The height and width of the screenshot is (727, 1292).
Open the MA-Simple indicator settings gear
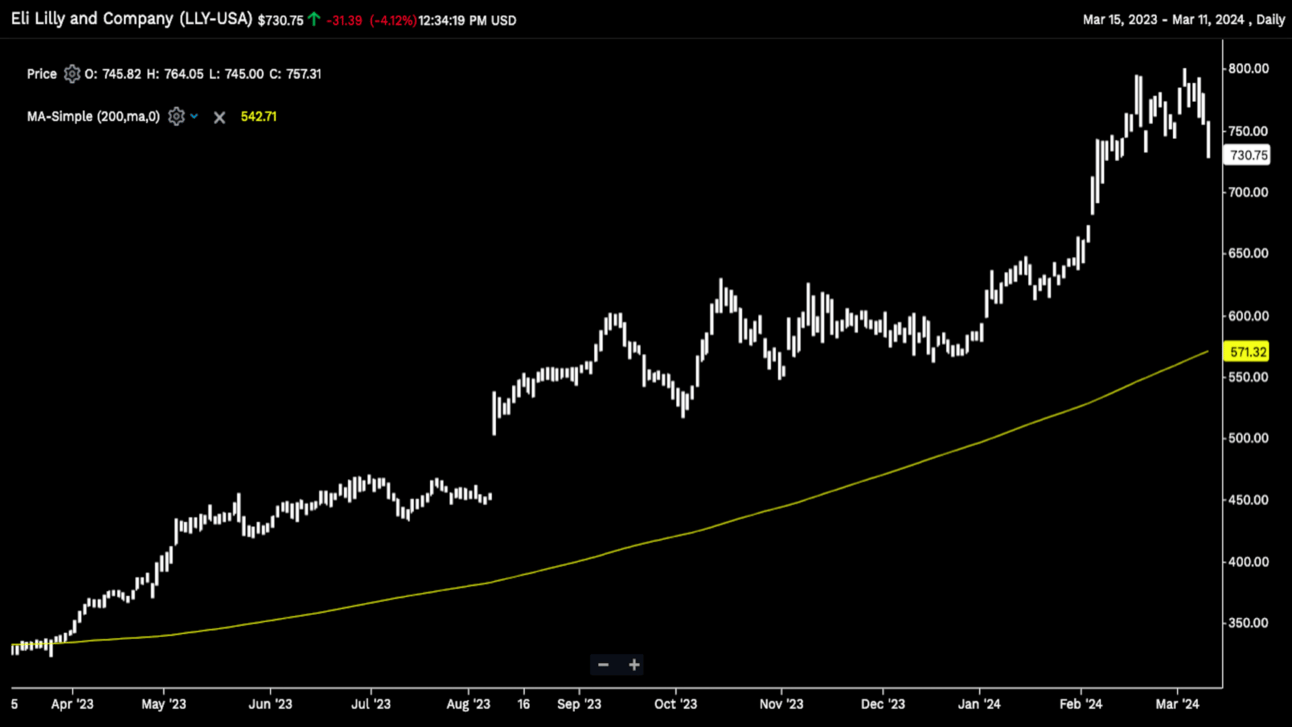click(x=176, y=116)
